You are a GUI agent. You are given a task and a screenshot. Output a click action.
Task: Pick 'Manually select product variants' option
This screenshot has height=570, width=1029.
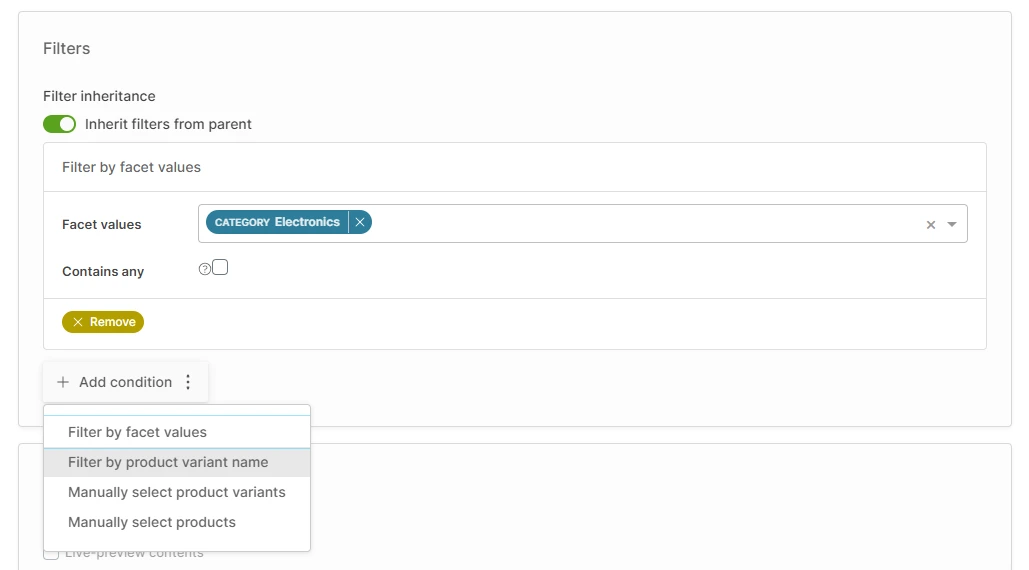click(177, 492)
